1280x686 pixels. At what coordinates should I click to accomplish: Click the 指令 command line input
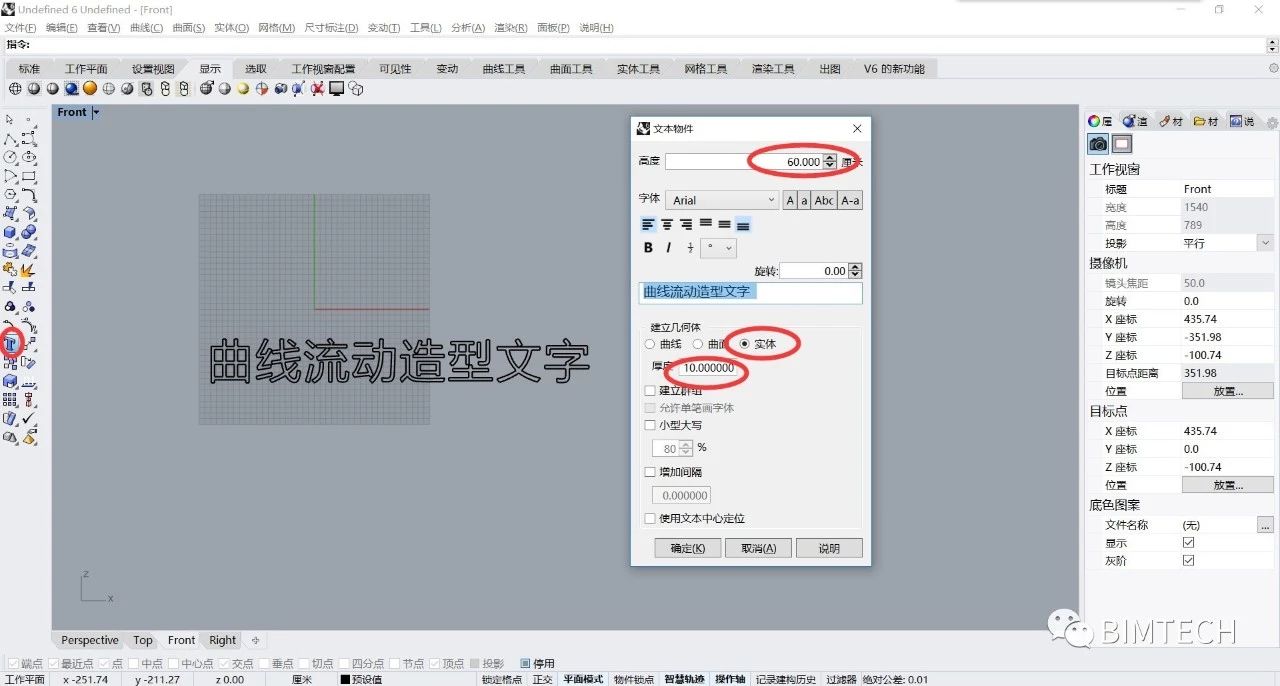point(640,44)
